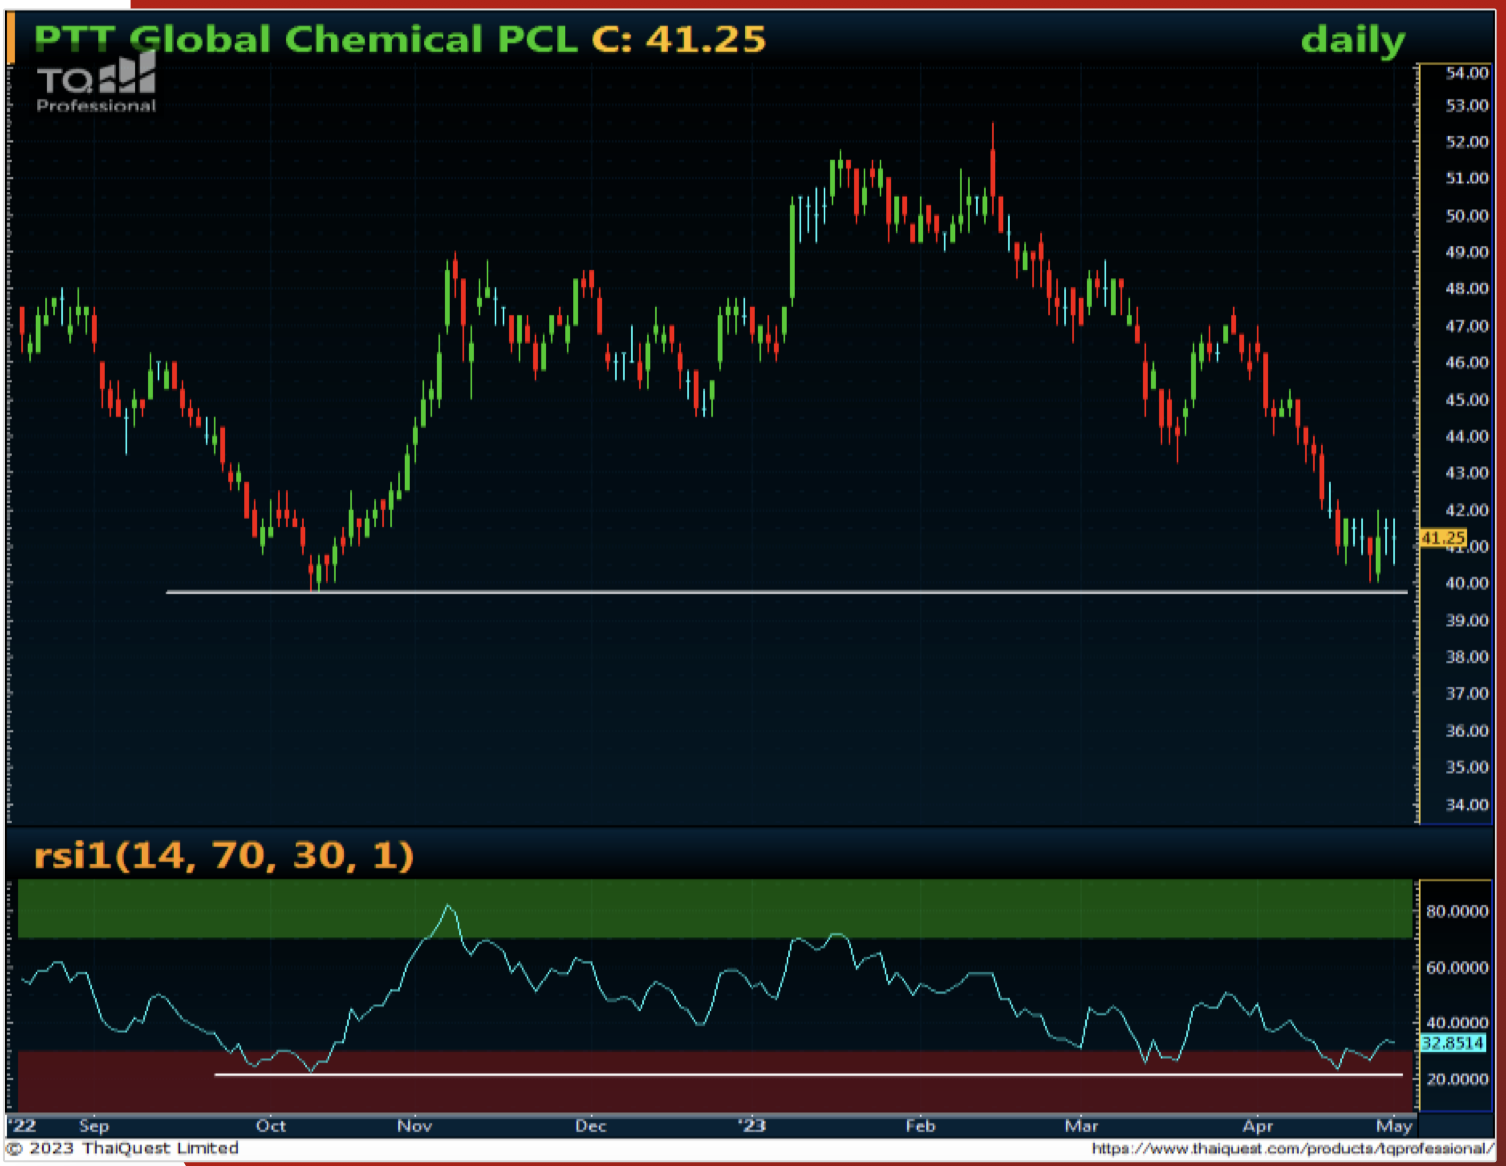The width and height of the screenshot is (1506, 1166).
Task: Select the white horizontal line in RSI panel
Action: pyautogui.click(x=808, y=1075)
